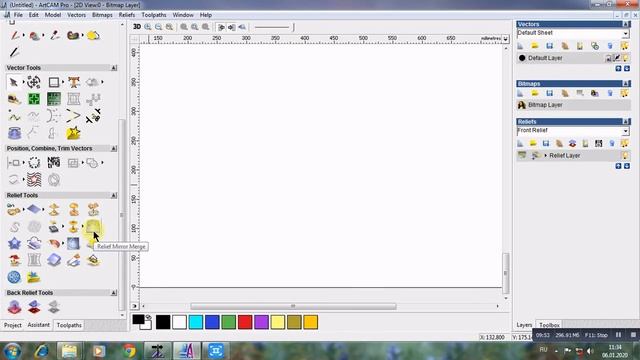The height and width of the screenshot is (360, 640).
Task: Click the blue star relief tool
Action: pyautogui.click(x=14, y=244)
